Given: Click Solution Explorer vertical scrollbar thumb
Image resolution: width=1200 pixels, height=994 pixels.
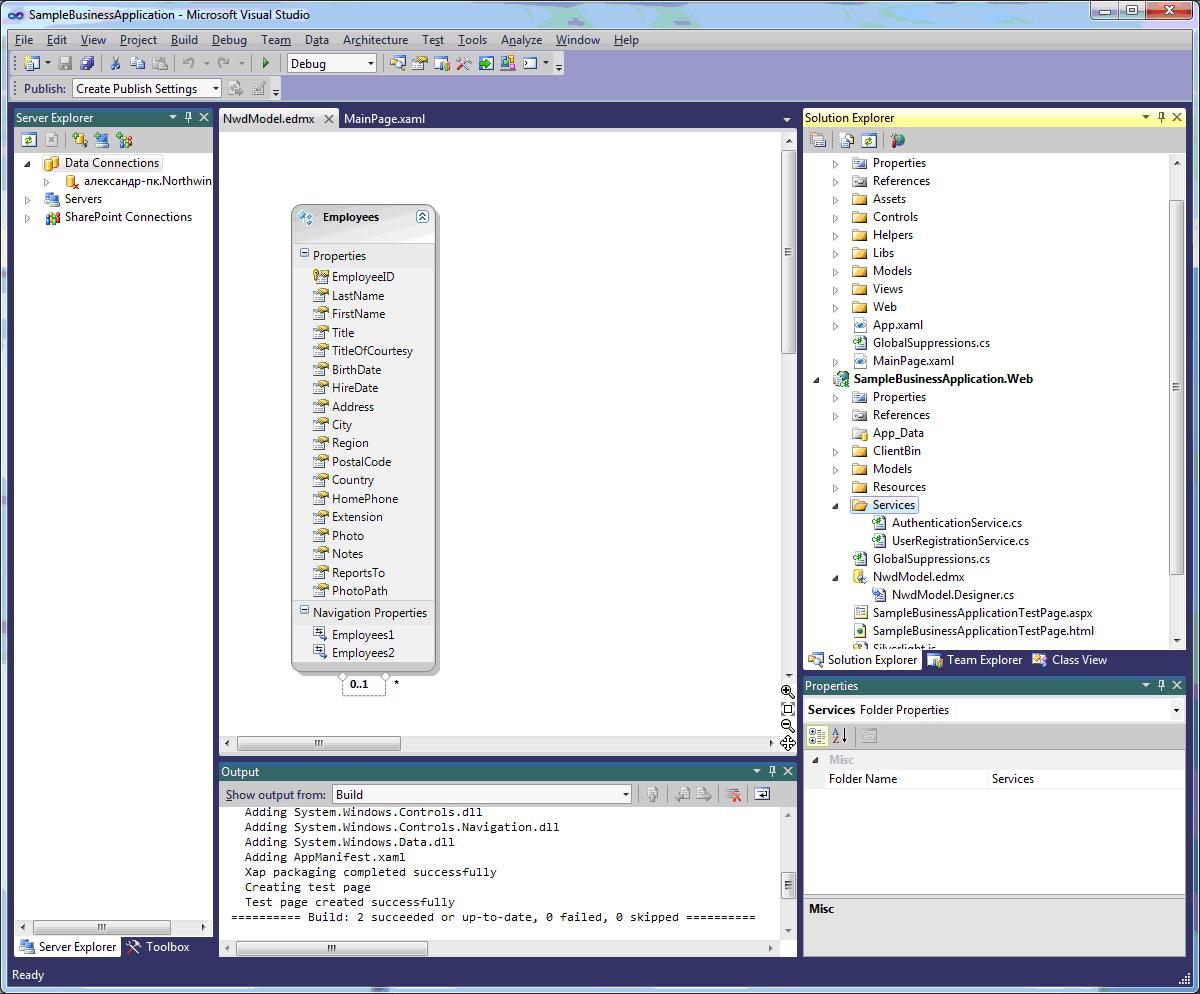Looking at the screenshot, I should click(x=1176, y=387).
